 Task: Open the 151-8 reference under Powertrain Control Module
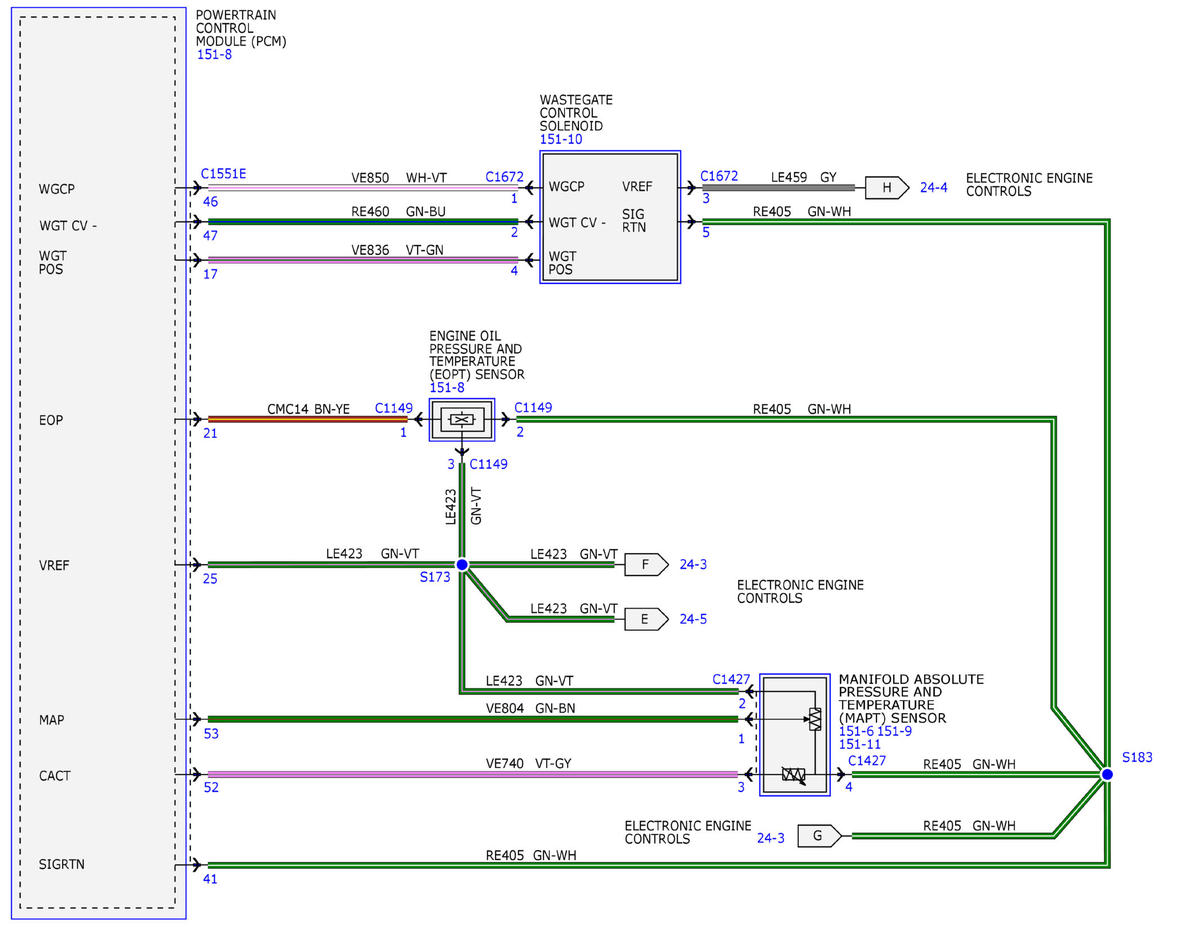coord(215,56)
